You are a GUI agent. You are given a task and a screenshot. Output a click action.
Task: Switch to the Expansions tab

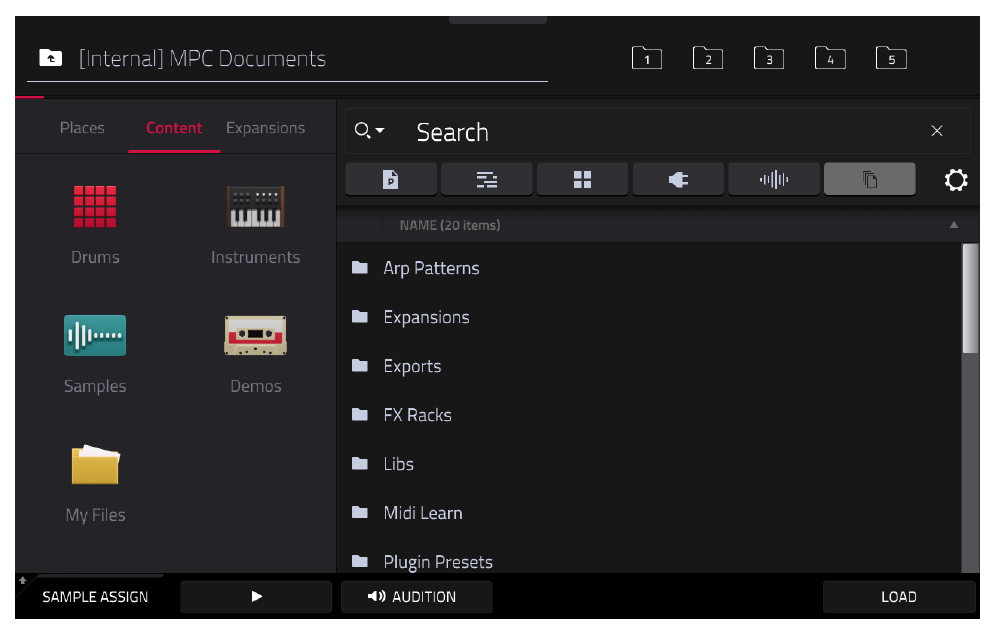tap(266, 128)
